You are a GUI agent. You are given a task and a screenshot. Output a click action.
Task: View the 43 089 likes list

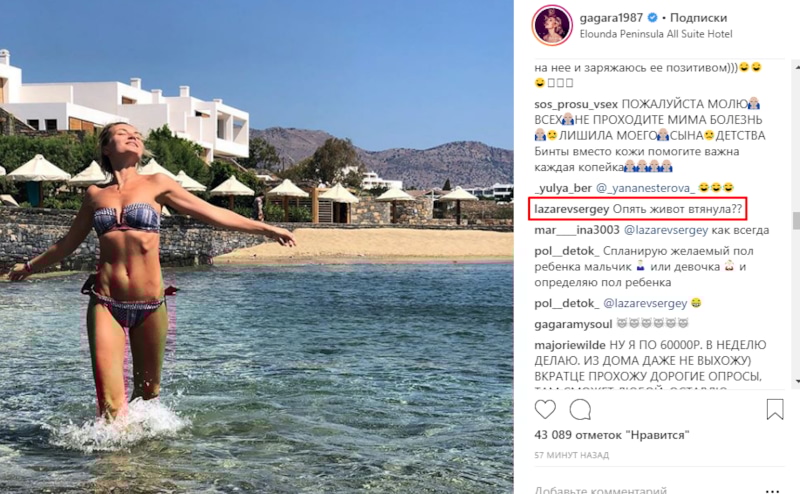click(x=612, y=435)
